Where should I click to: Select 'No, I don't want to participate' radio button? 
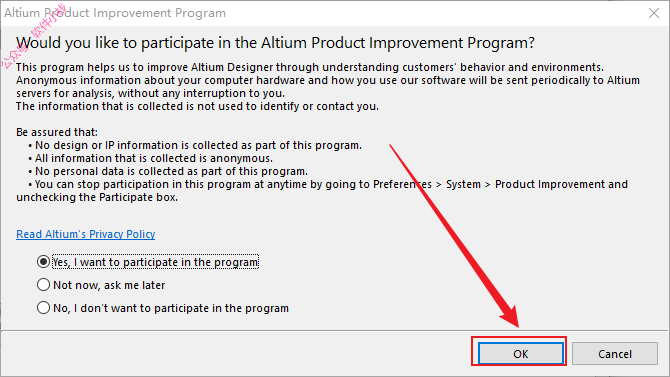coord(43,308)
